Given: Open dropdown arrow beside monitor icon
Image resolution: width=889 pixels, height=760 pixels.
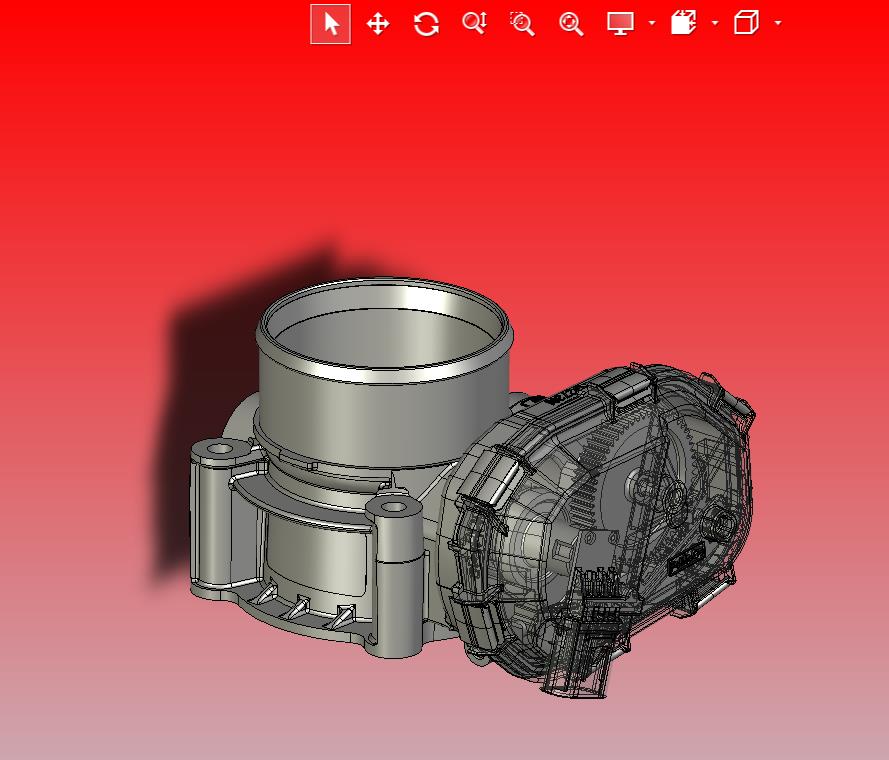Looking at the screenshot, I should point(651,23).
